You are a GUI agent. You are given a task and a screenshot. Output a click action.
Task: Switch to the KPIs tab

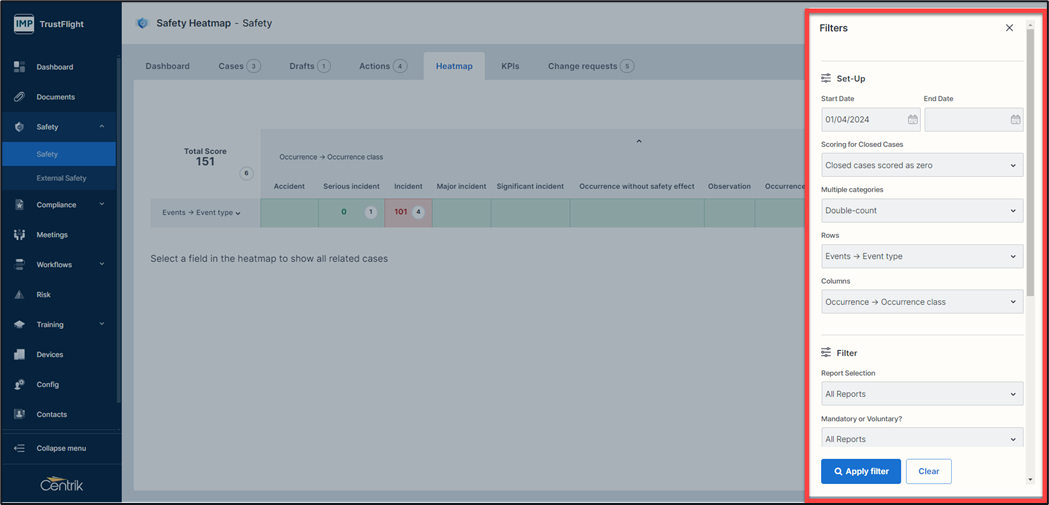(510, 66)
